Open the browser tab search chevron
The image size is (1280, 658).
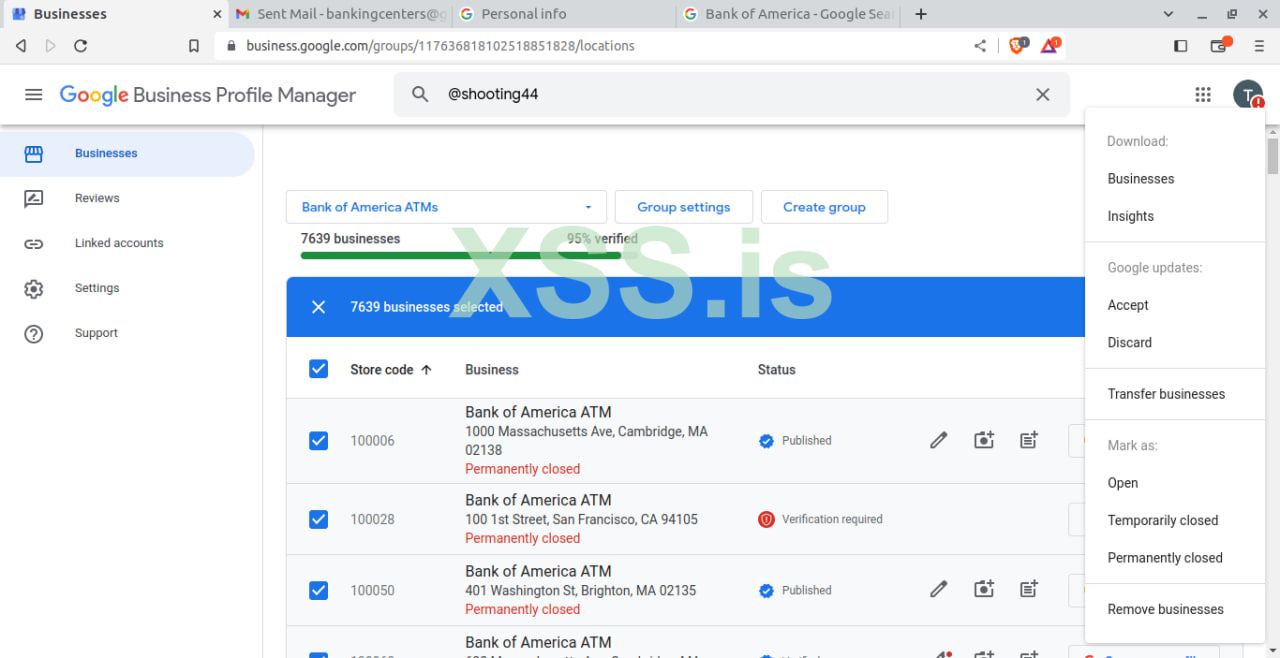coord(1168,14)
